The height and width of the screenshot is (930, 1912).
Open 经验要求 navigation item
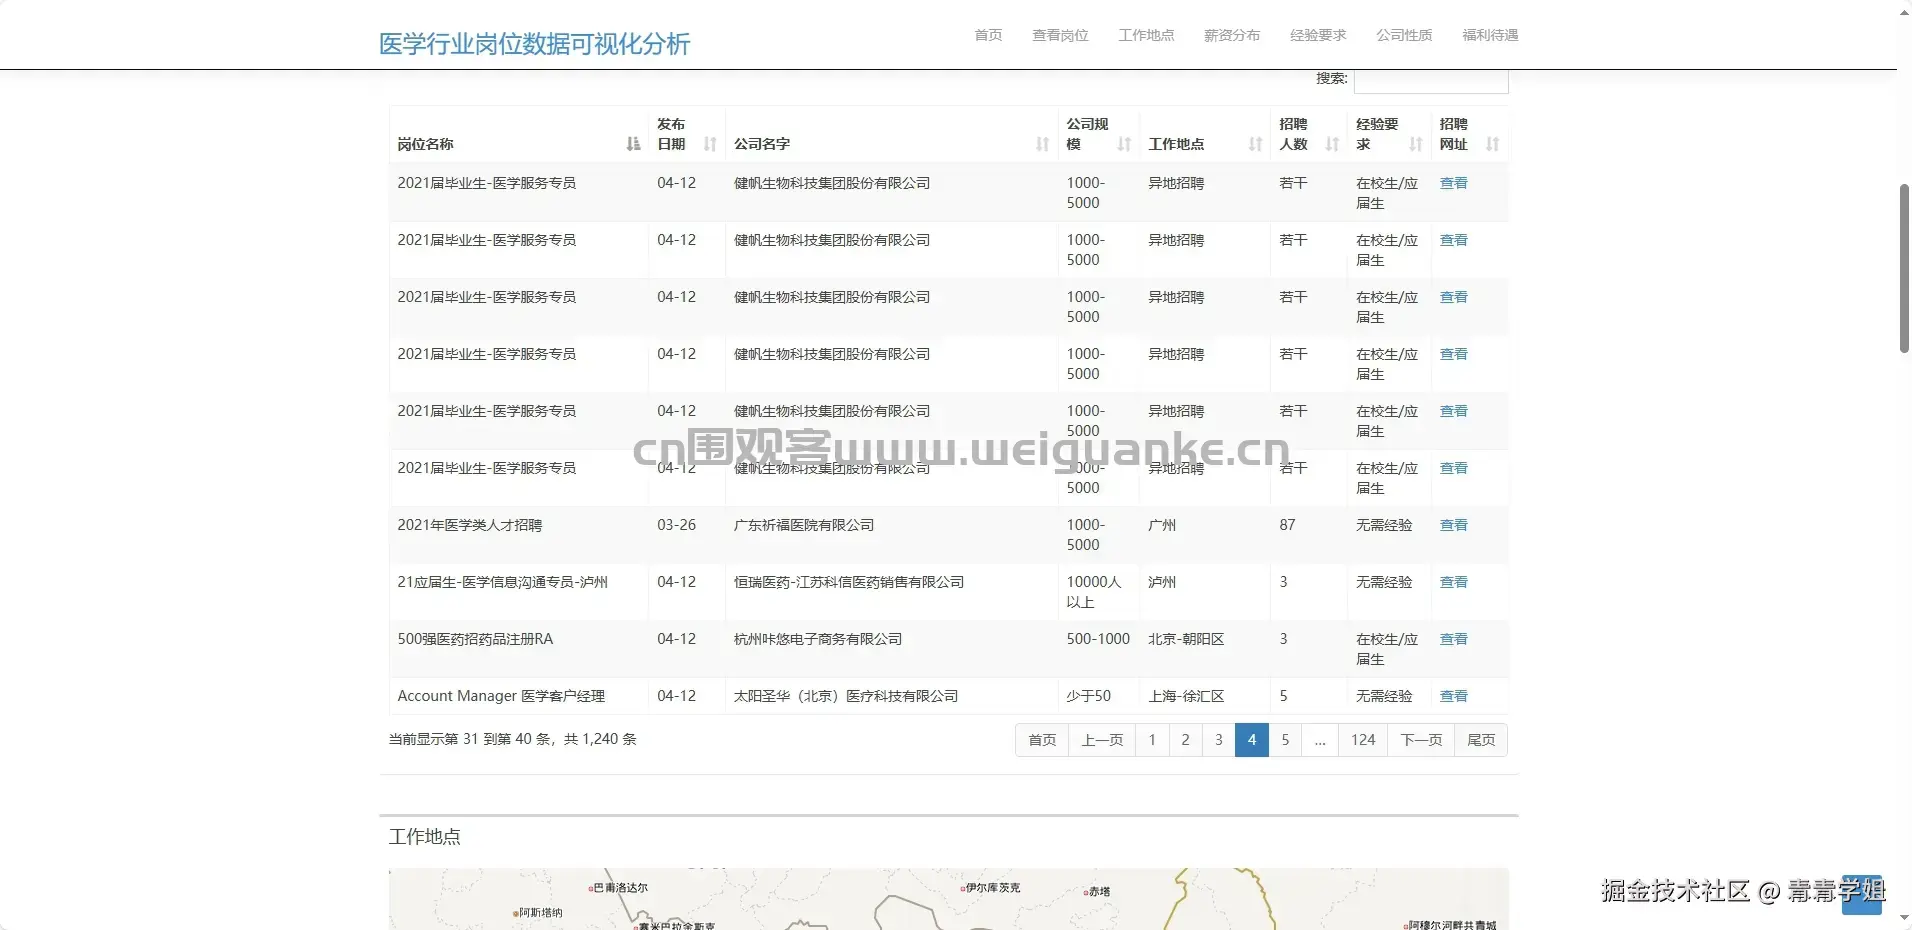pyautogui.click(x=1318, y=35)
